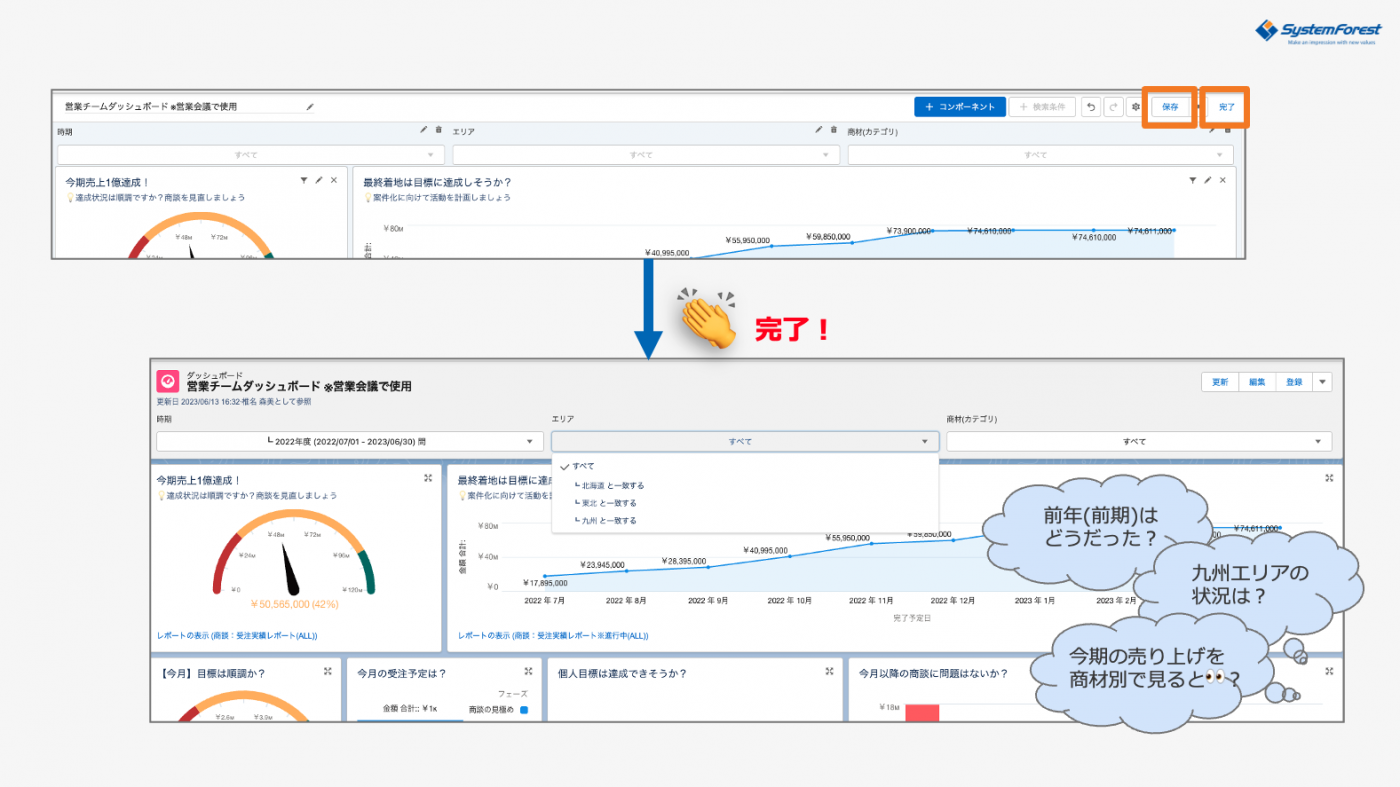Click the 今月以降の商談に問題はないか？ widget title
Screen dimensions: 1400x787
pyautogui.click(x=932, y=673)
